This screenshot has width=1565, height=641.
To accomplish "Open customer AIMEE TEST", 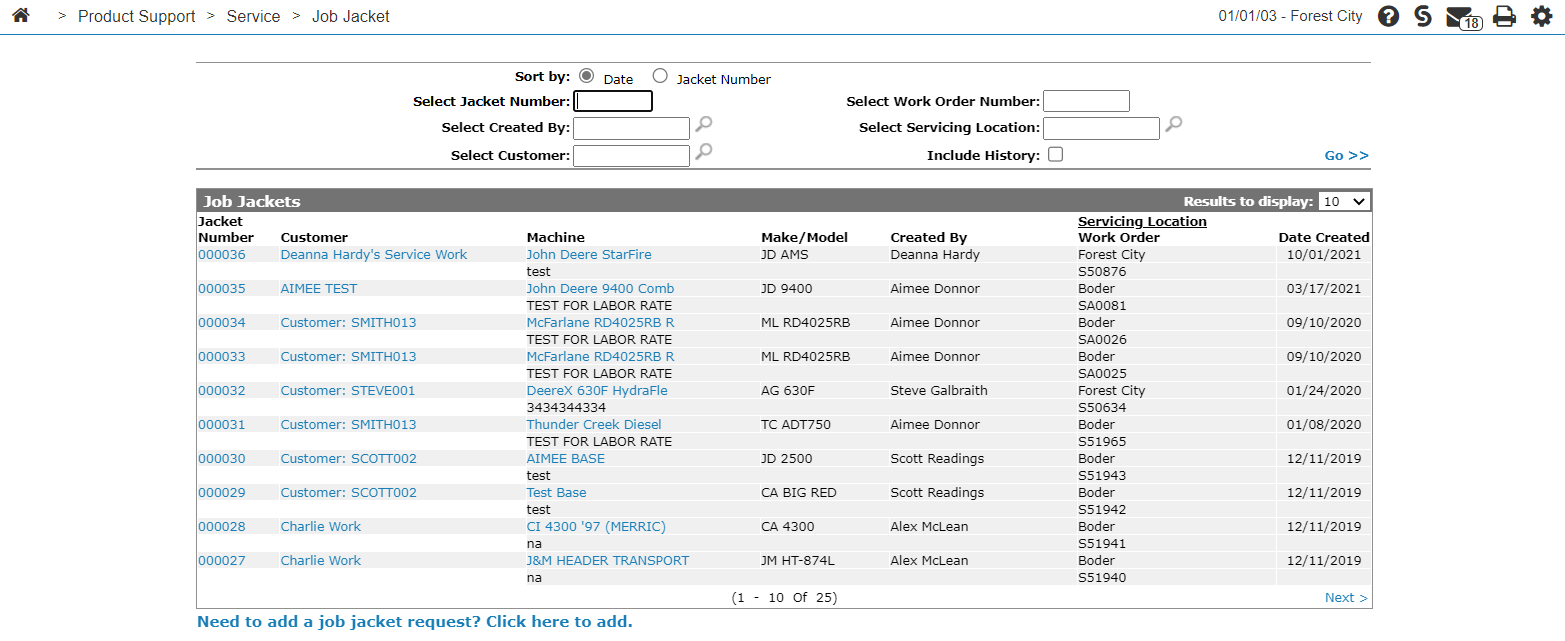I will (x=319, y=289).
